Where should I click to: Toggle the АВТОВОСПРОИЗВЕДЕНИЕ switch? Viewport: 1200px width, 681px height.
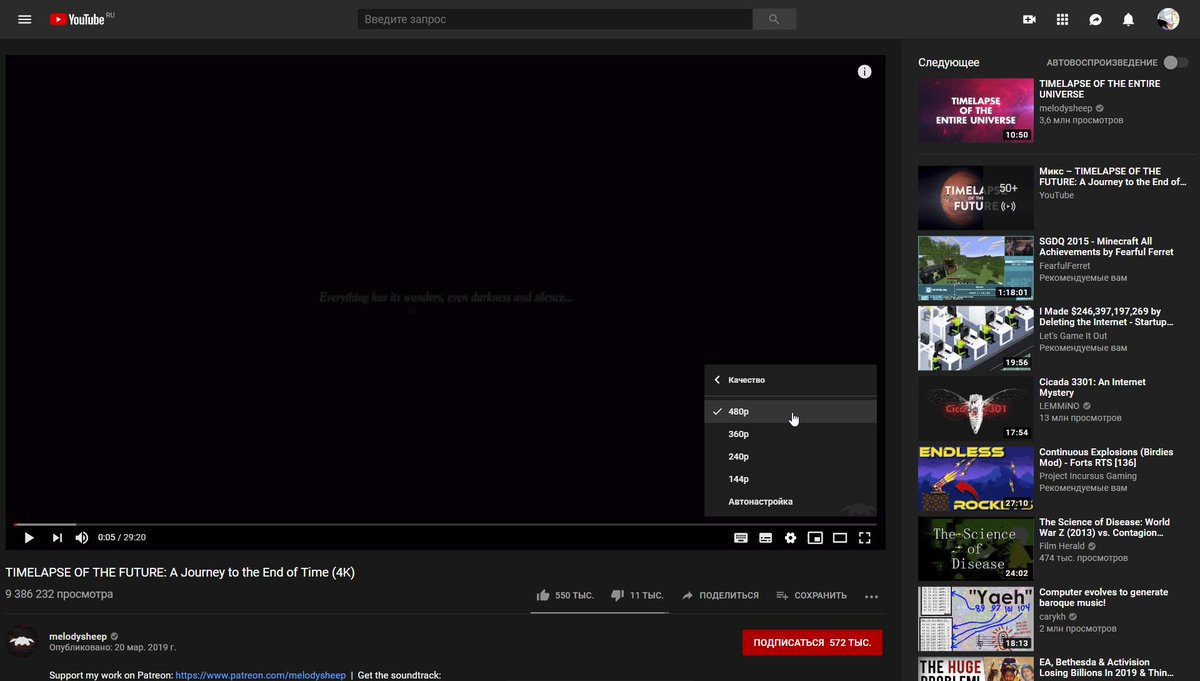point(1176,62)
